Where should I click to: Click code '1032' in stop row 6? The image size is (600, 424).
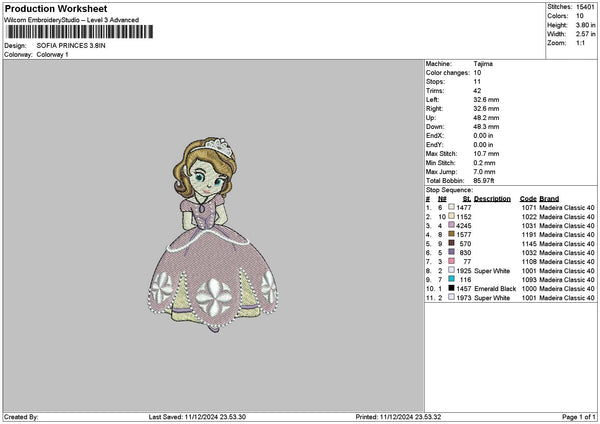coord(529,253)
